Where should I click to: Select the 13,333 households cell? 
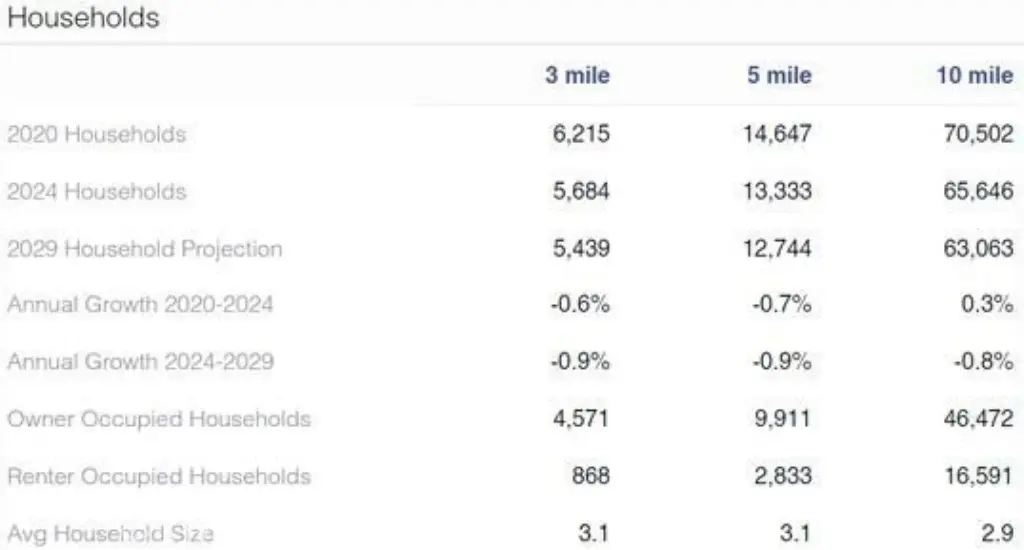click(x=777, y=191)
